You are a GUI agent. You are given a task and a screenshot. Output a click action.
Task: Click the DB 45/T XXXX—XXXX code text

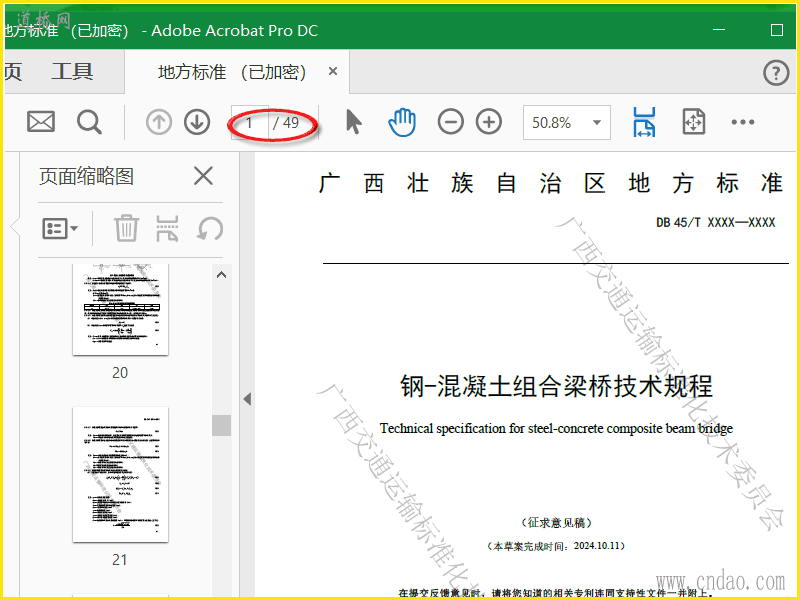pyautogui.click(x=715, y=222)
